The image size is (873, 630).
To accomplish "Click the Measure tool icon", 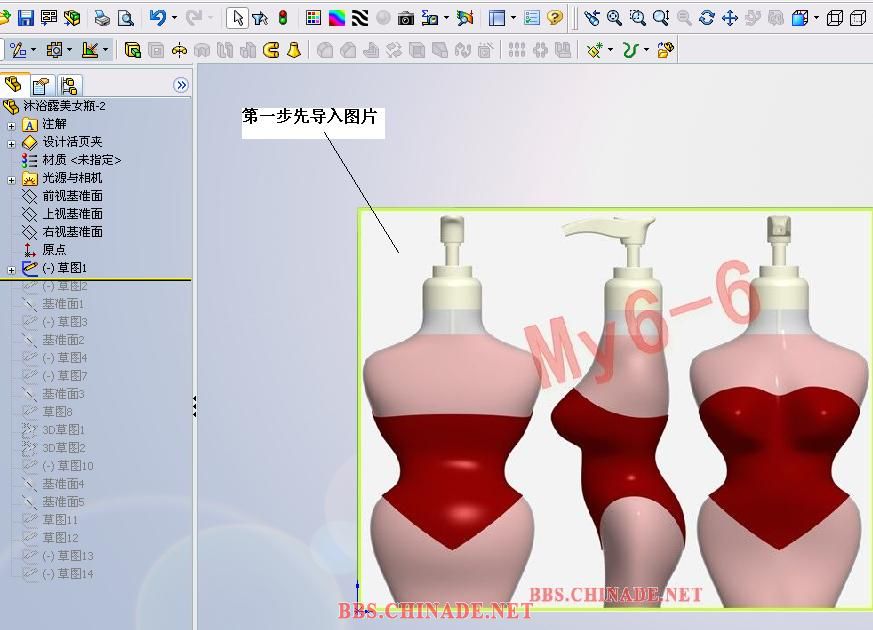I will click(x=429, y=18).
